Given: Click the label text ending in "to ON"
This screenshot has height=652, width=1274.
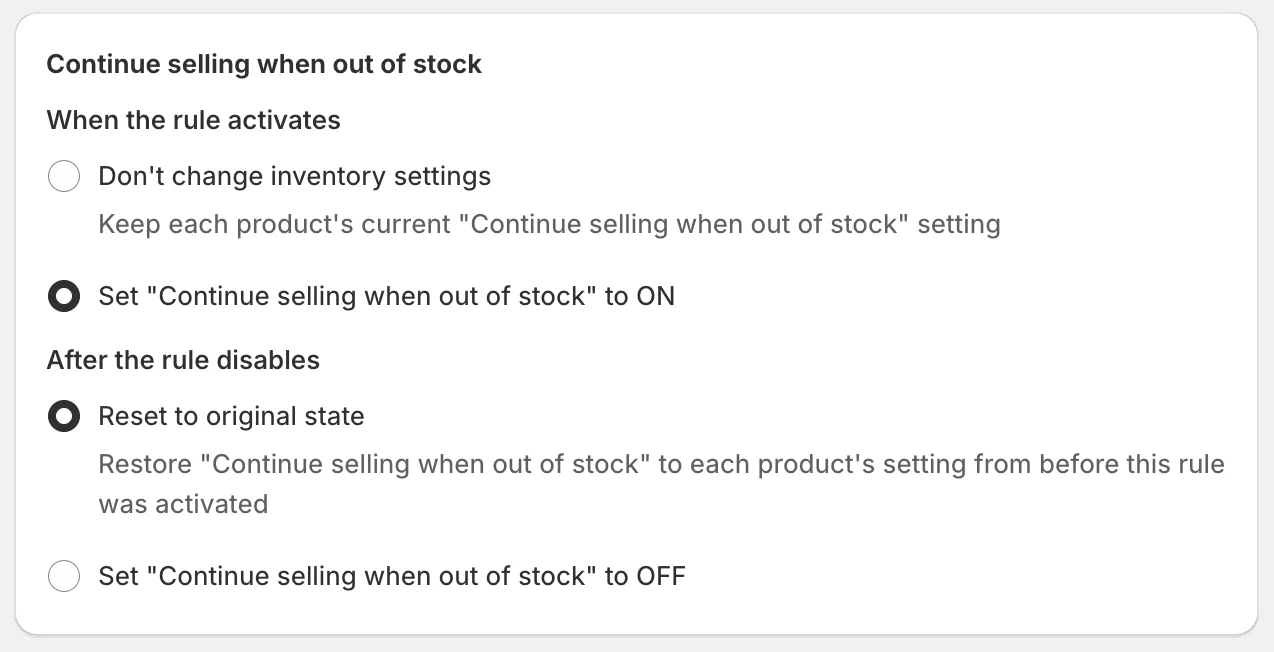Looking at the screenshot, I should point(386,297).
